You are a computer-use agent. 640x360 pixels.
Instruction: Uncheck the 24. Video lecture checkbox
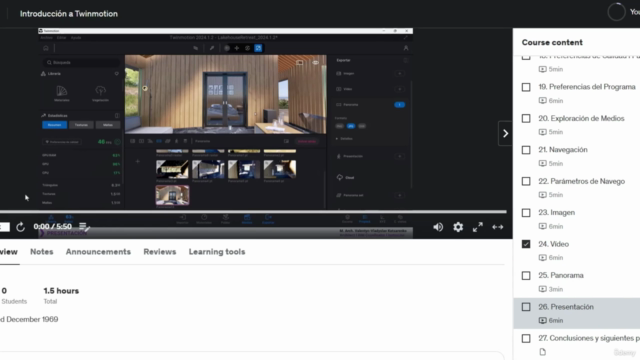coord(526,244)
